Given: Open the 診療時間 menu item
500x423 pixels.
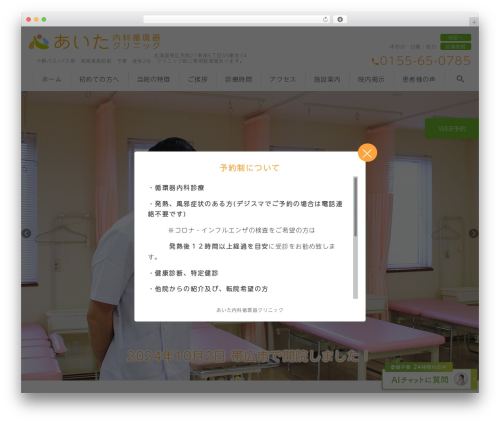Looking at the screenshot, I should click(x=238, y=79).
